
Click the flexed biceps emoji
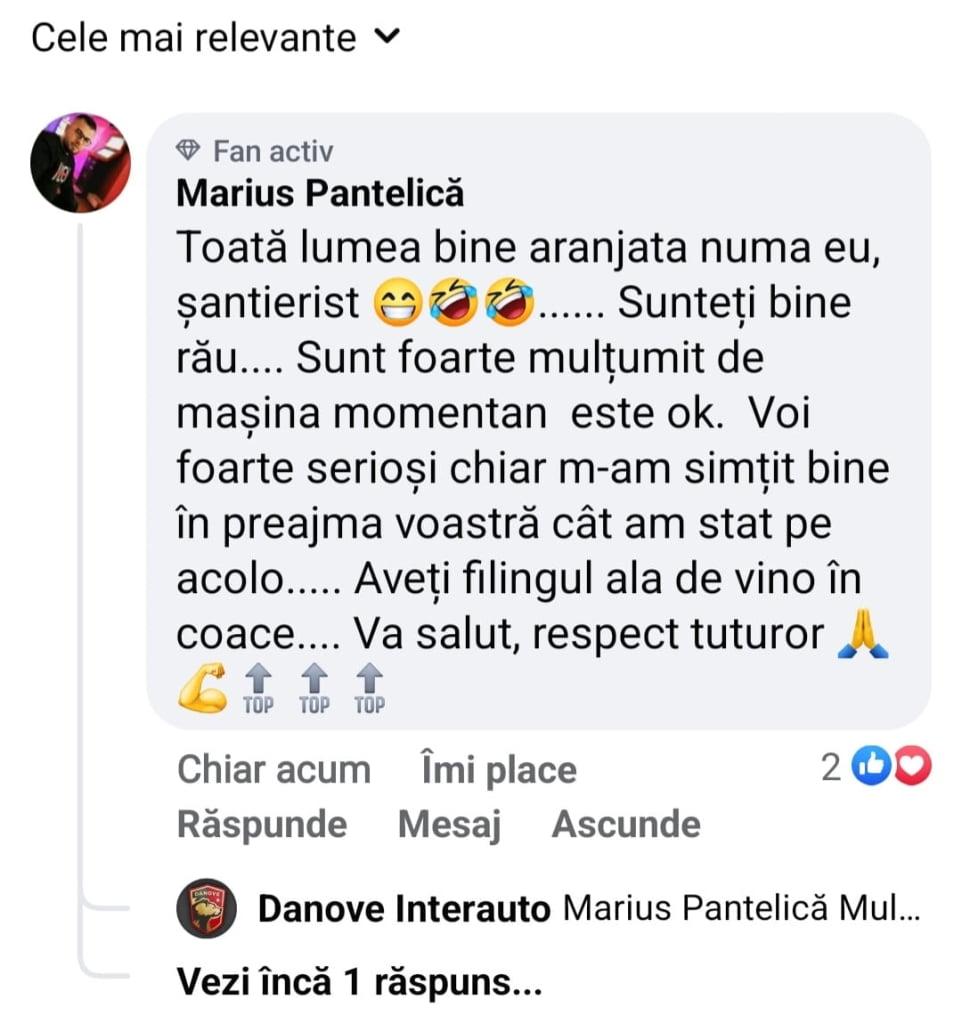click(203, 688)
